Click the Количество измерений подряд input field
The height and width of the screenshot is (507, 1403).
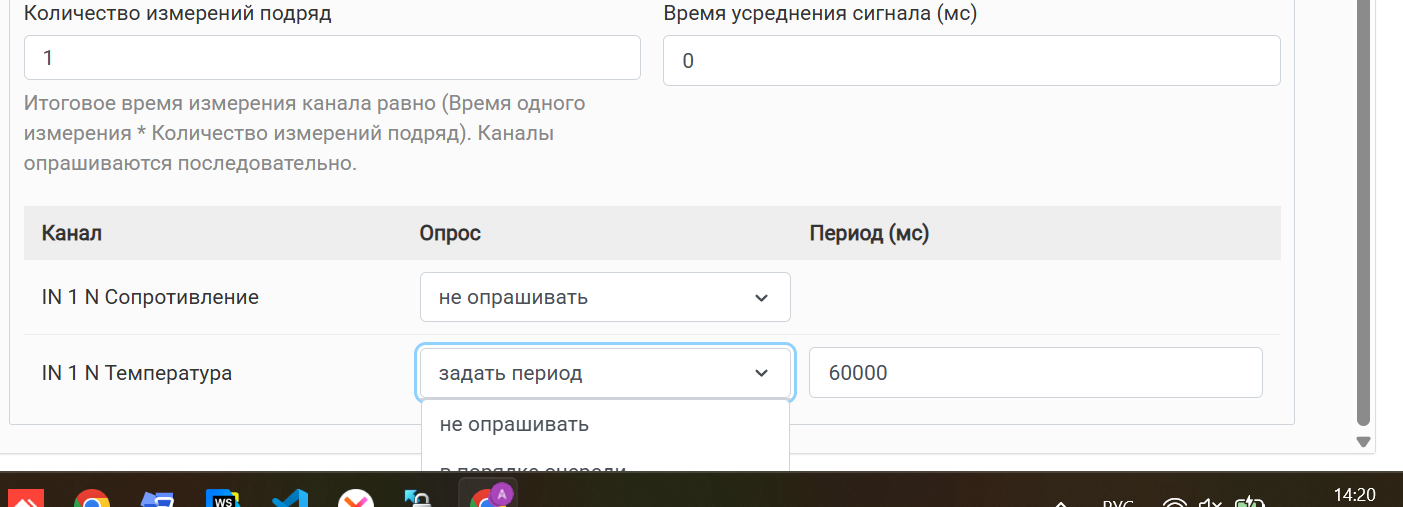[332, 58]
